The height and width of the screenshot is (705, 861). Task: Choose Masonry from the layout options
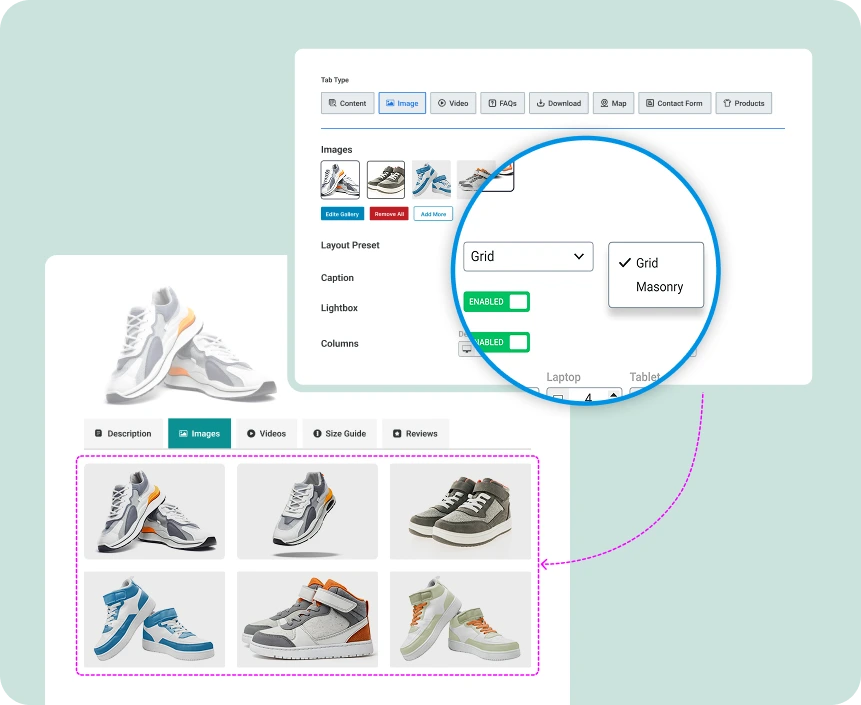pyautogui.click(x=659, y=287)
